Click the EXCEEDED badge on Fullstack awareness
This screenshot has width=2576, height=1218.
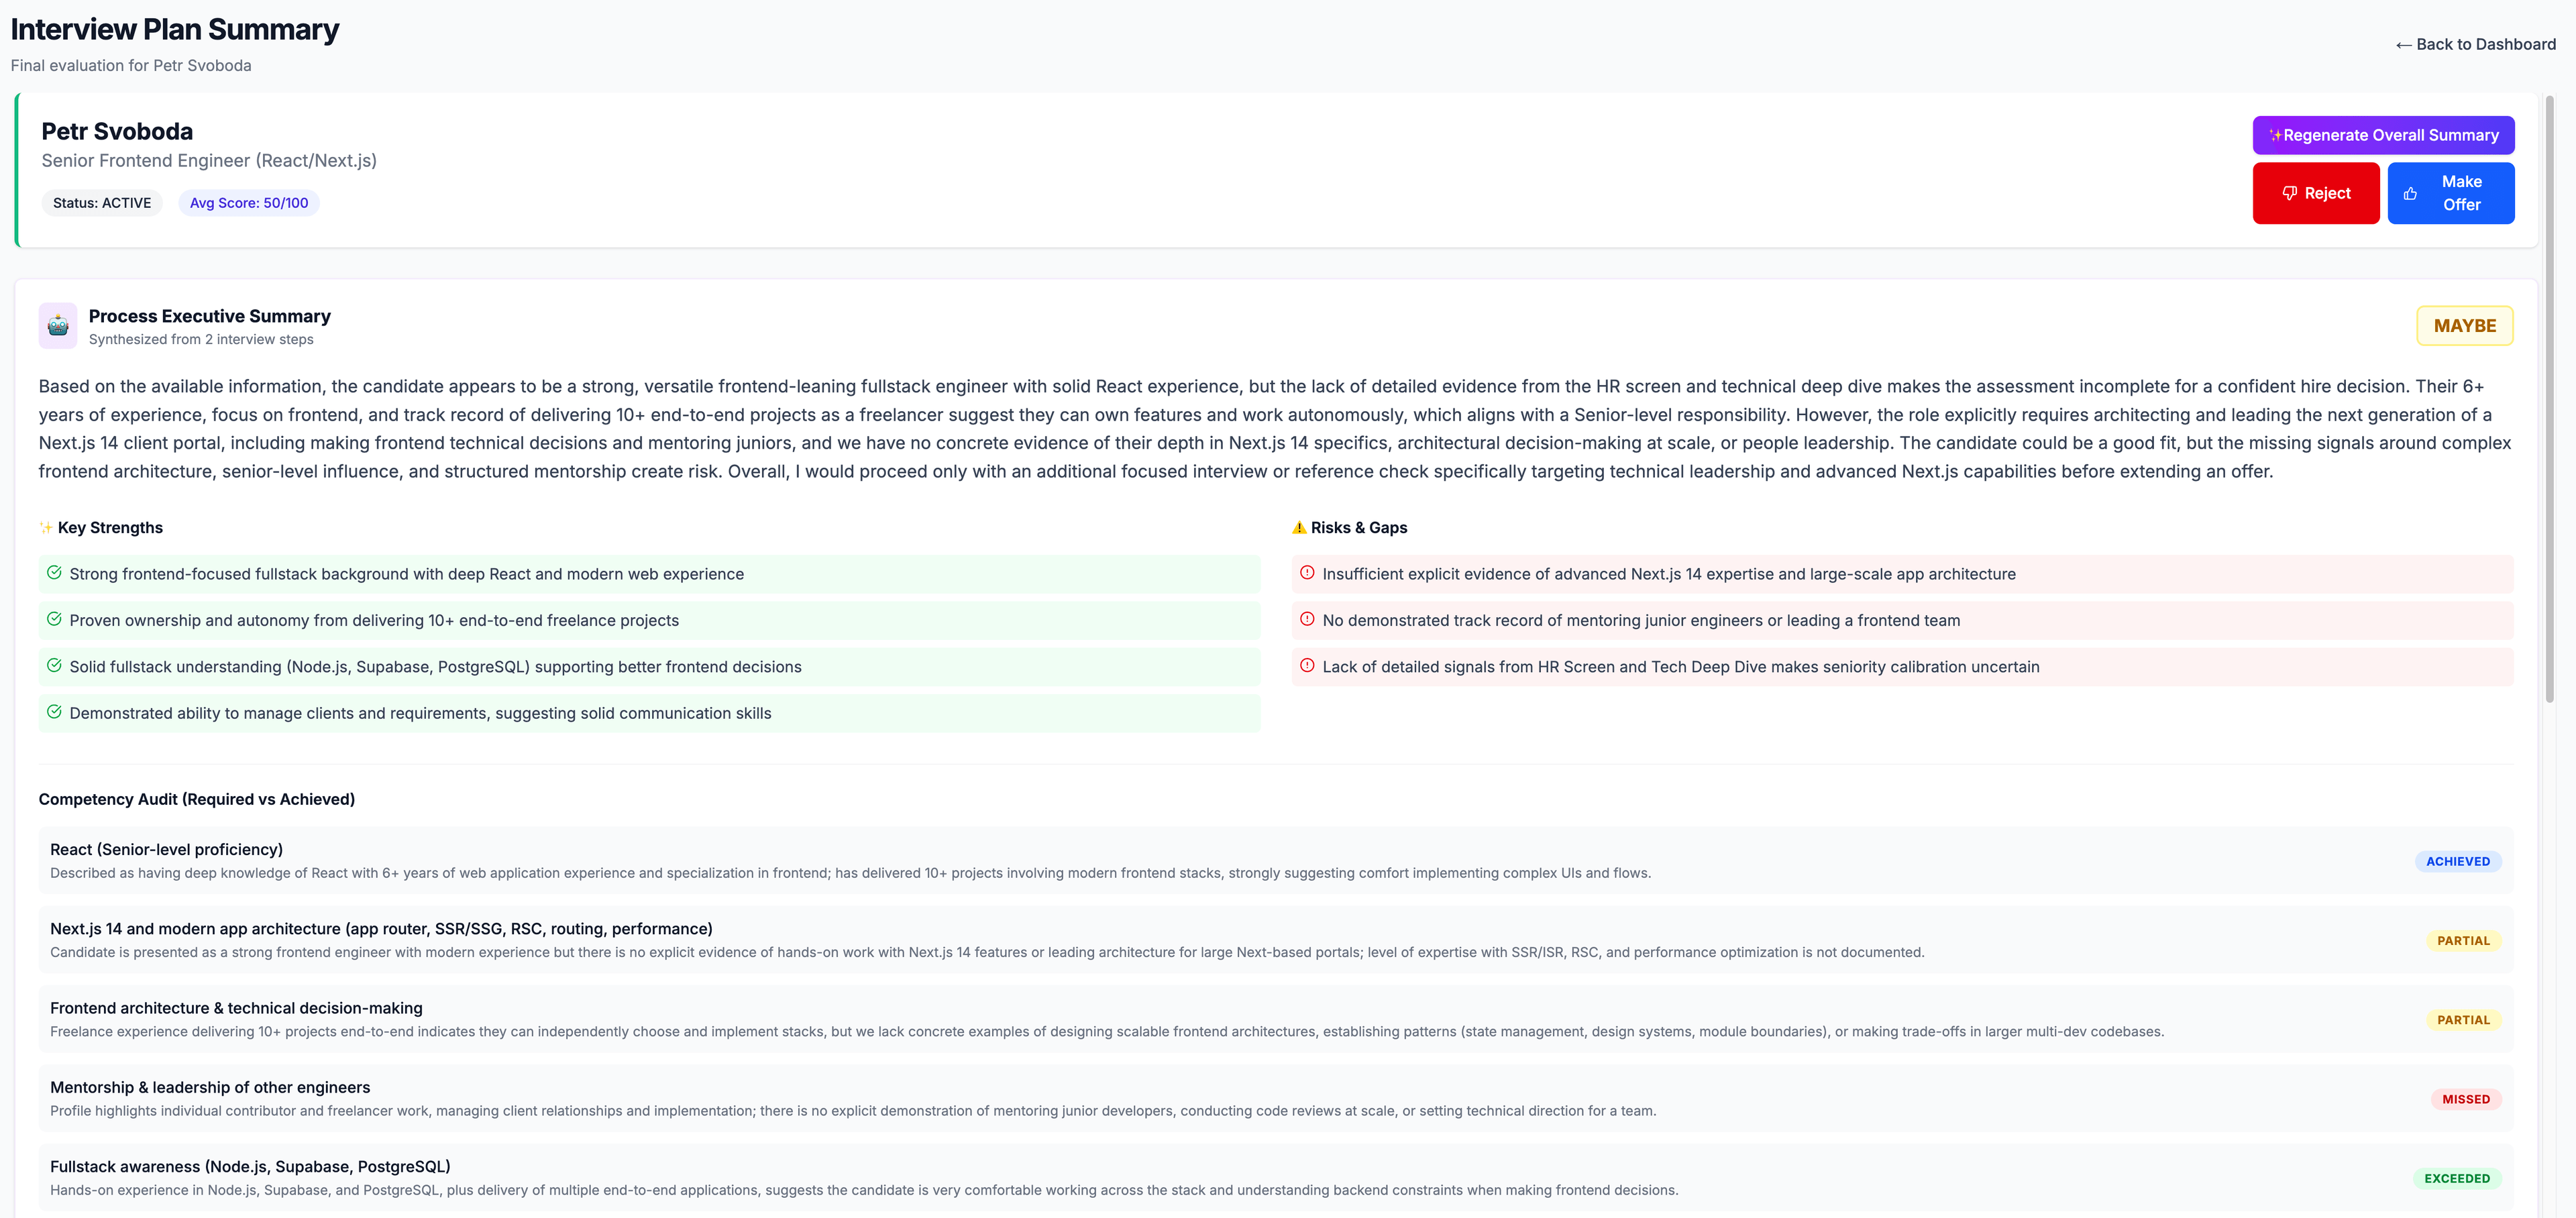coord(2458,1178)
